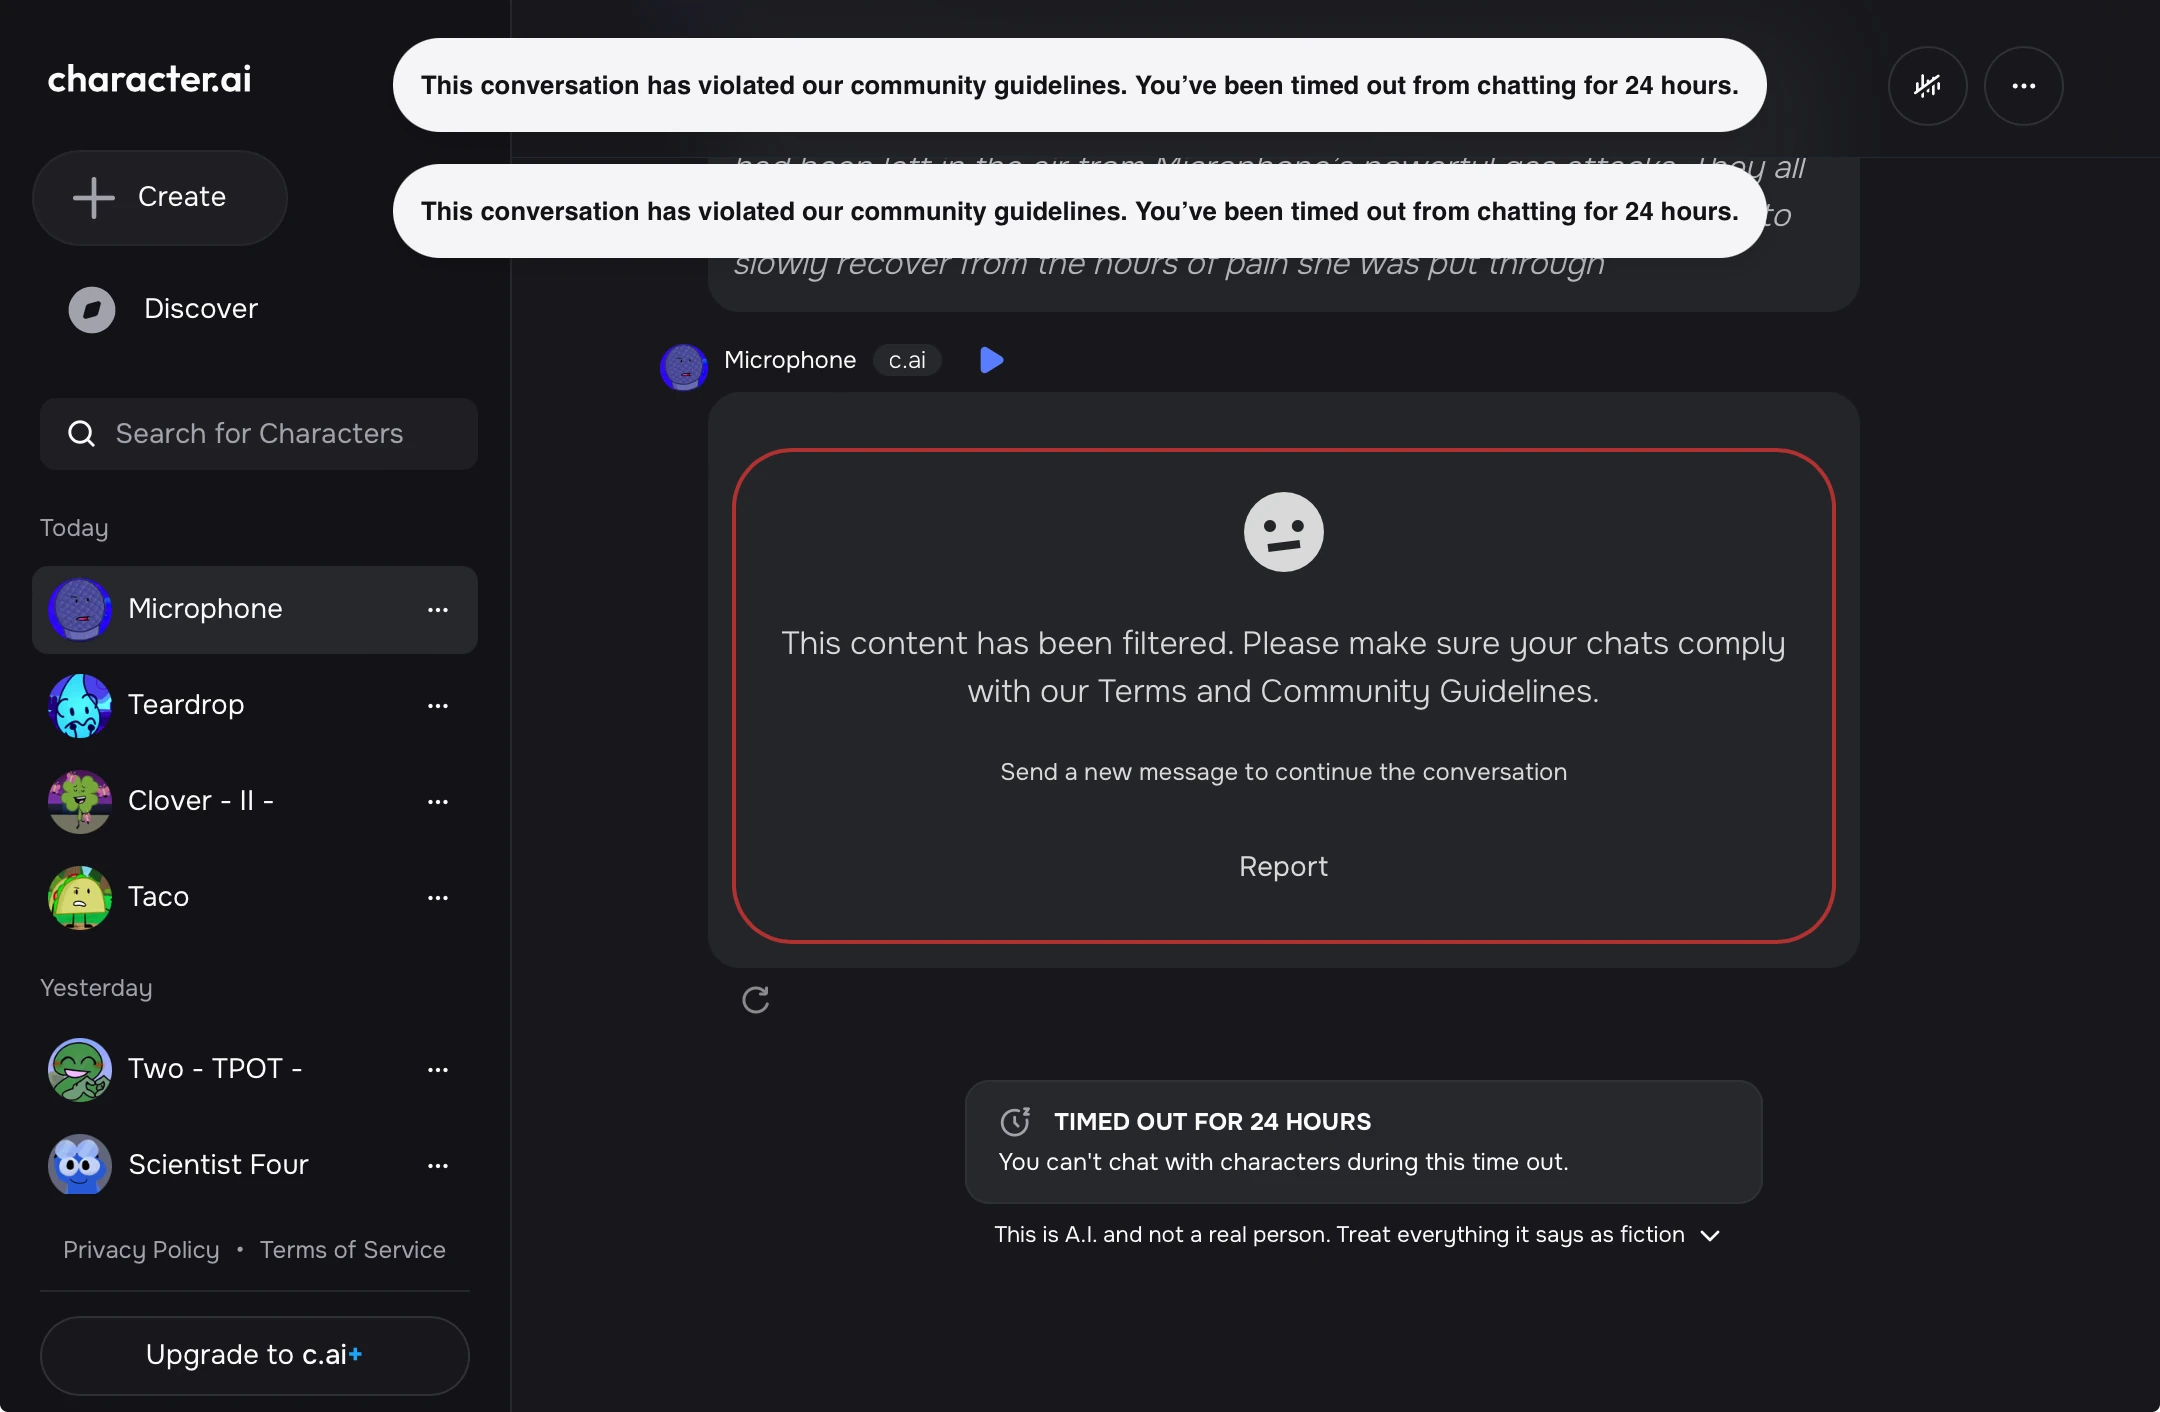Click the regenerate response icon
Screen dimensions: 2160x1412
[756, 1000]
